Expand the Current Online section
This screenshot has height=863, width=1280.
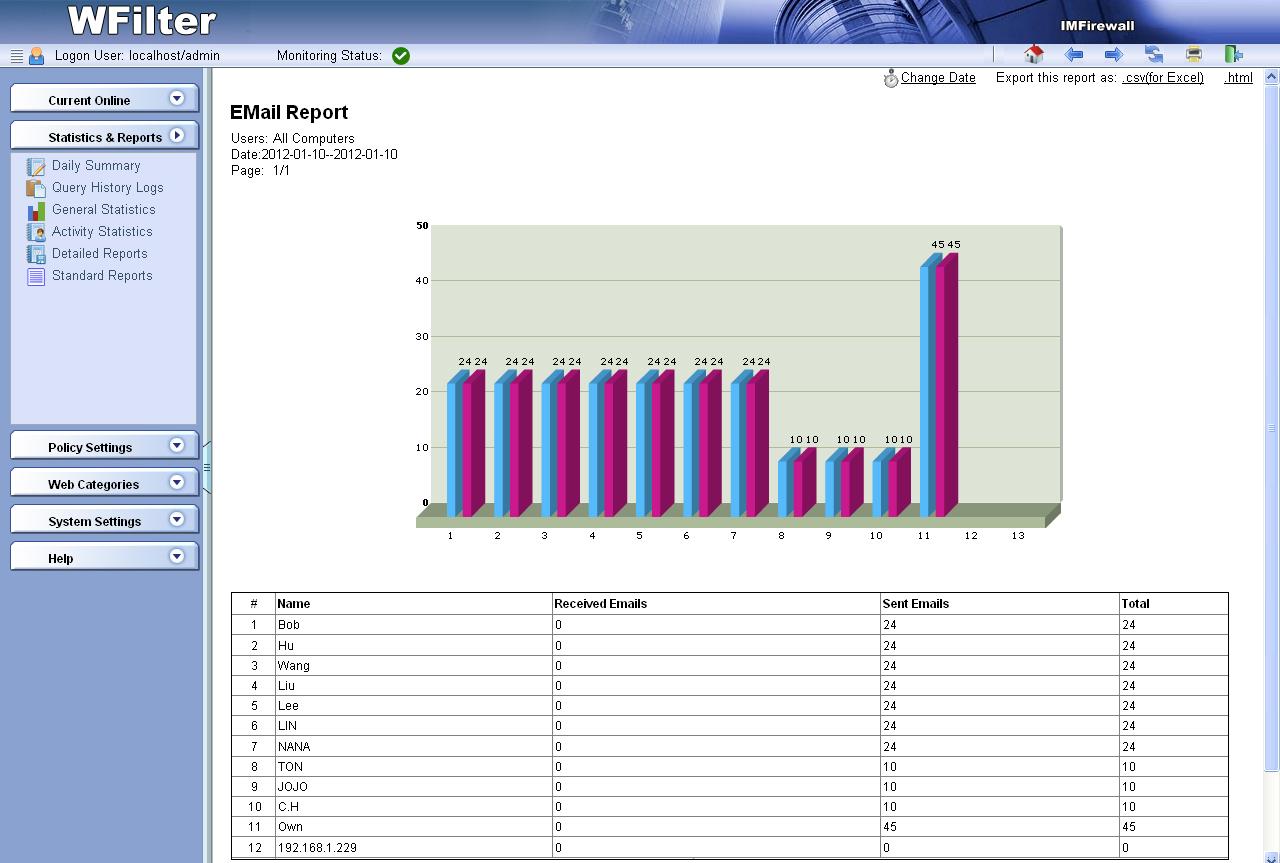point(177,98)
